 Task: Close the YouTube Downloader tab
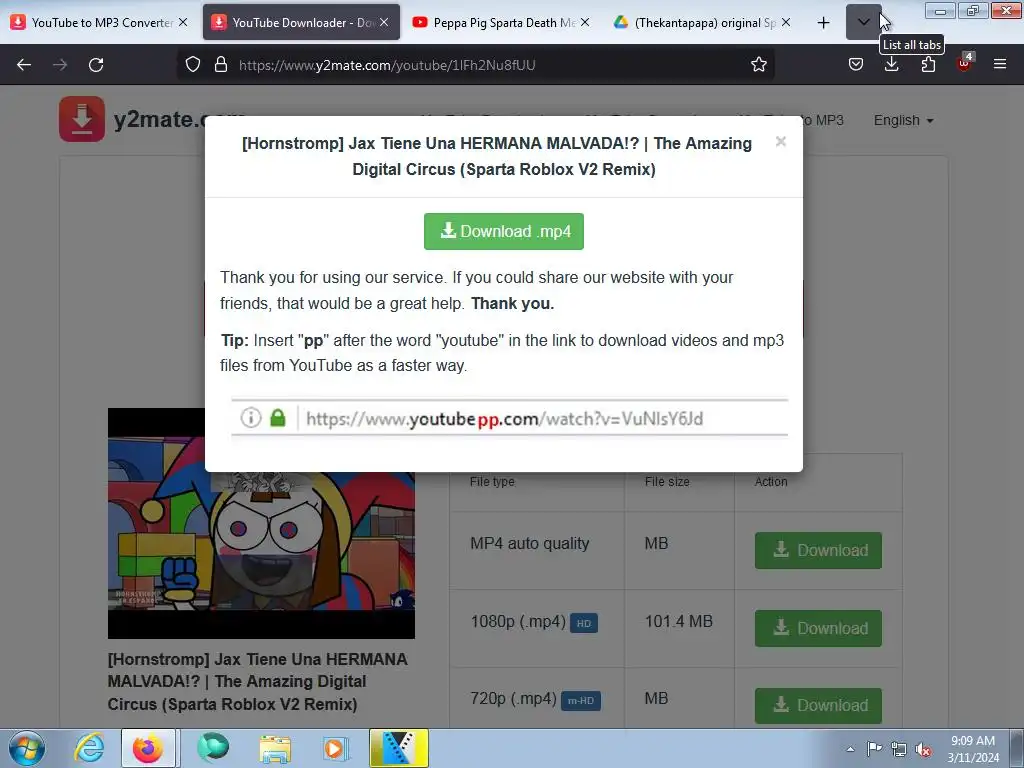click(385, 23)
